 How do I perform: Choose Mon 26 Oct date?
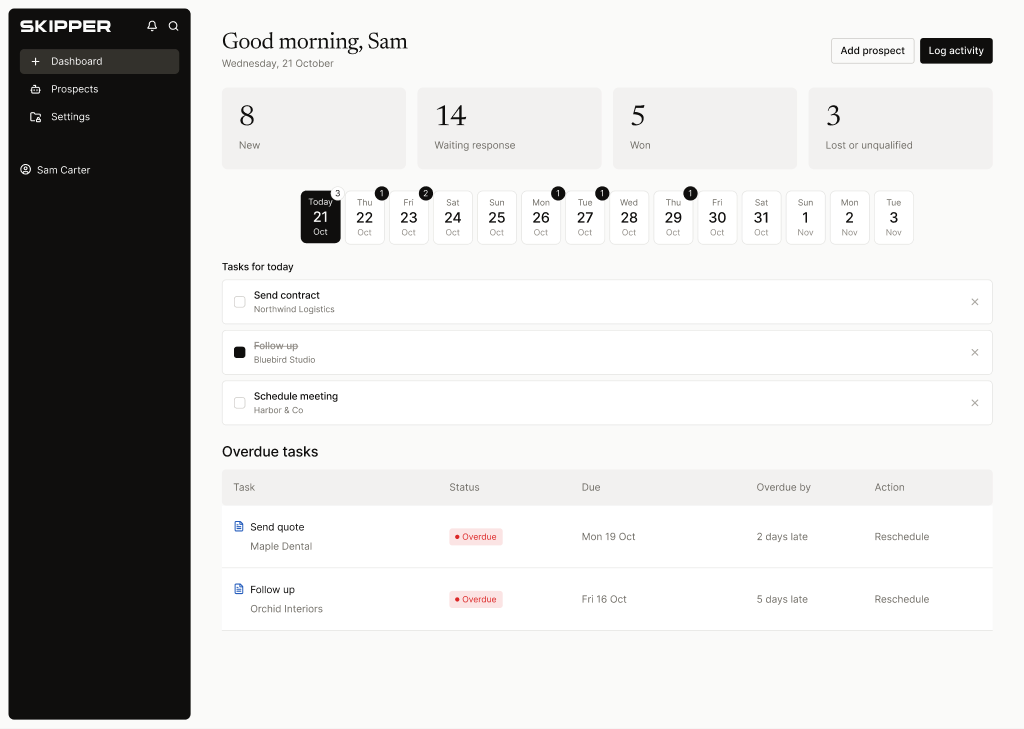pos(541,218)
